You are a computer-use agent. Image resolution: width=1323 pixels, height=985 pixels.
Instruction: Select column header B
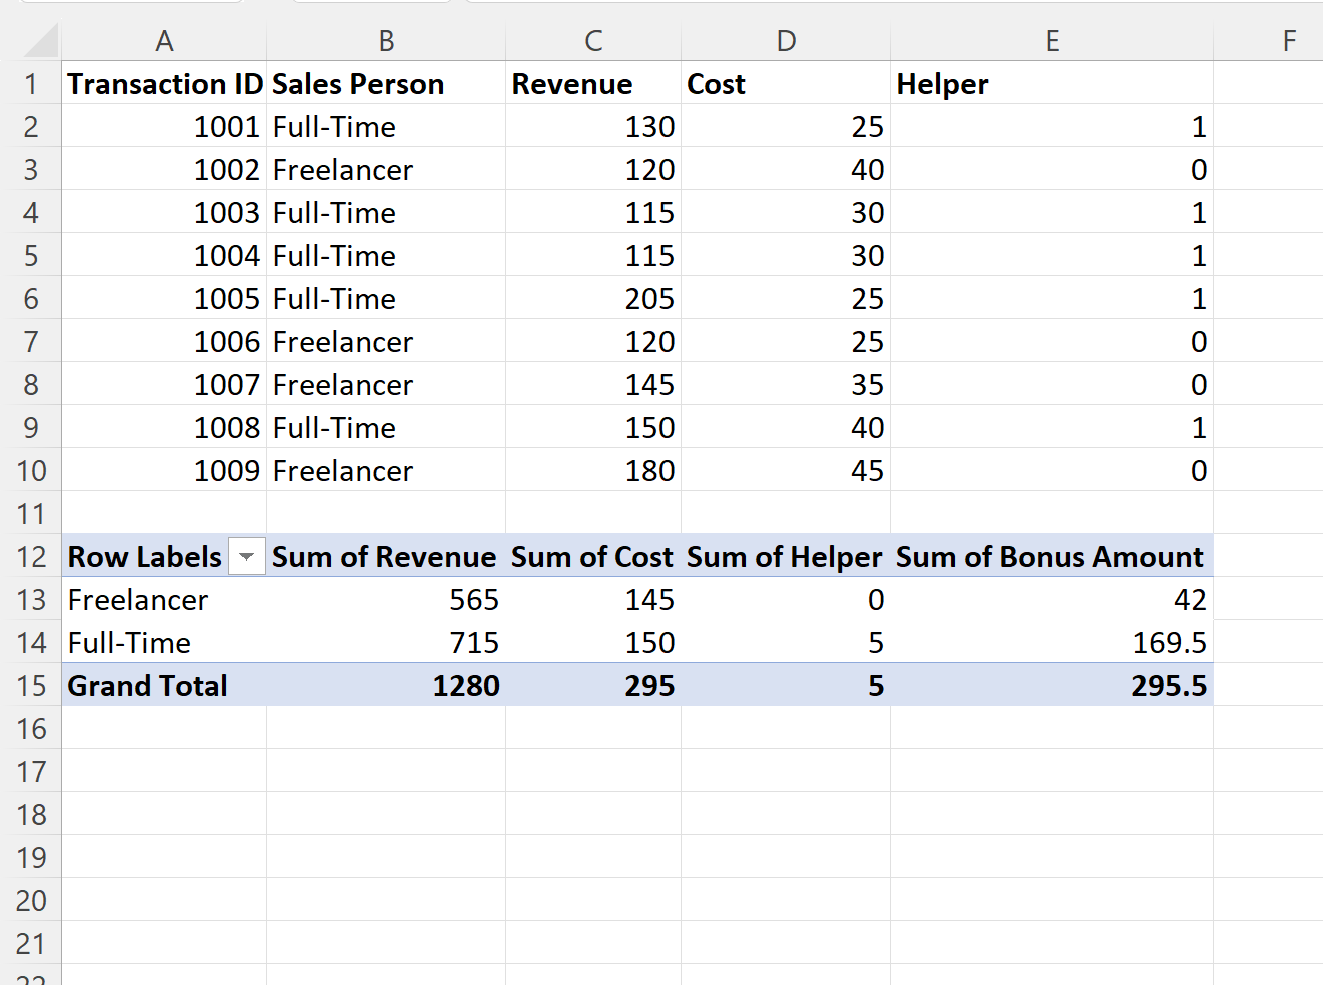point(385,41)
